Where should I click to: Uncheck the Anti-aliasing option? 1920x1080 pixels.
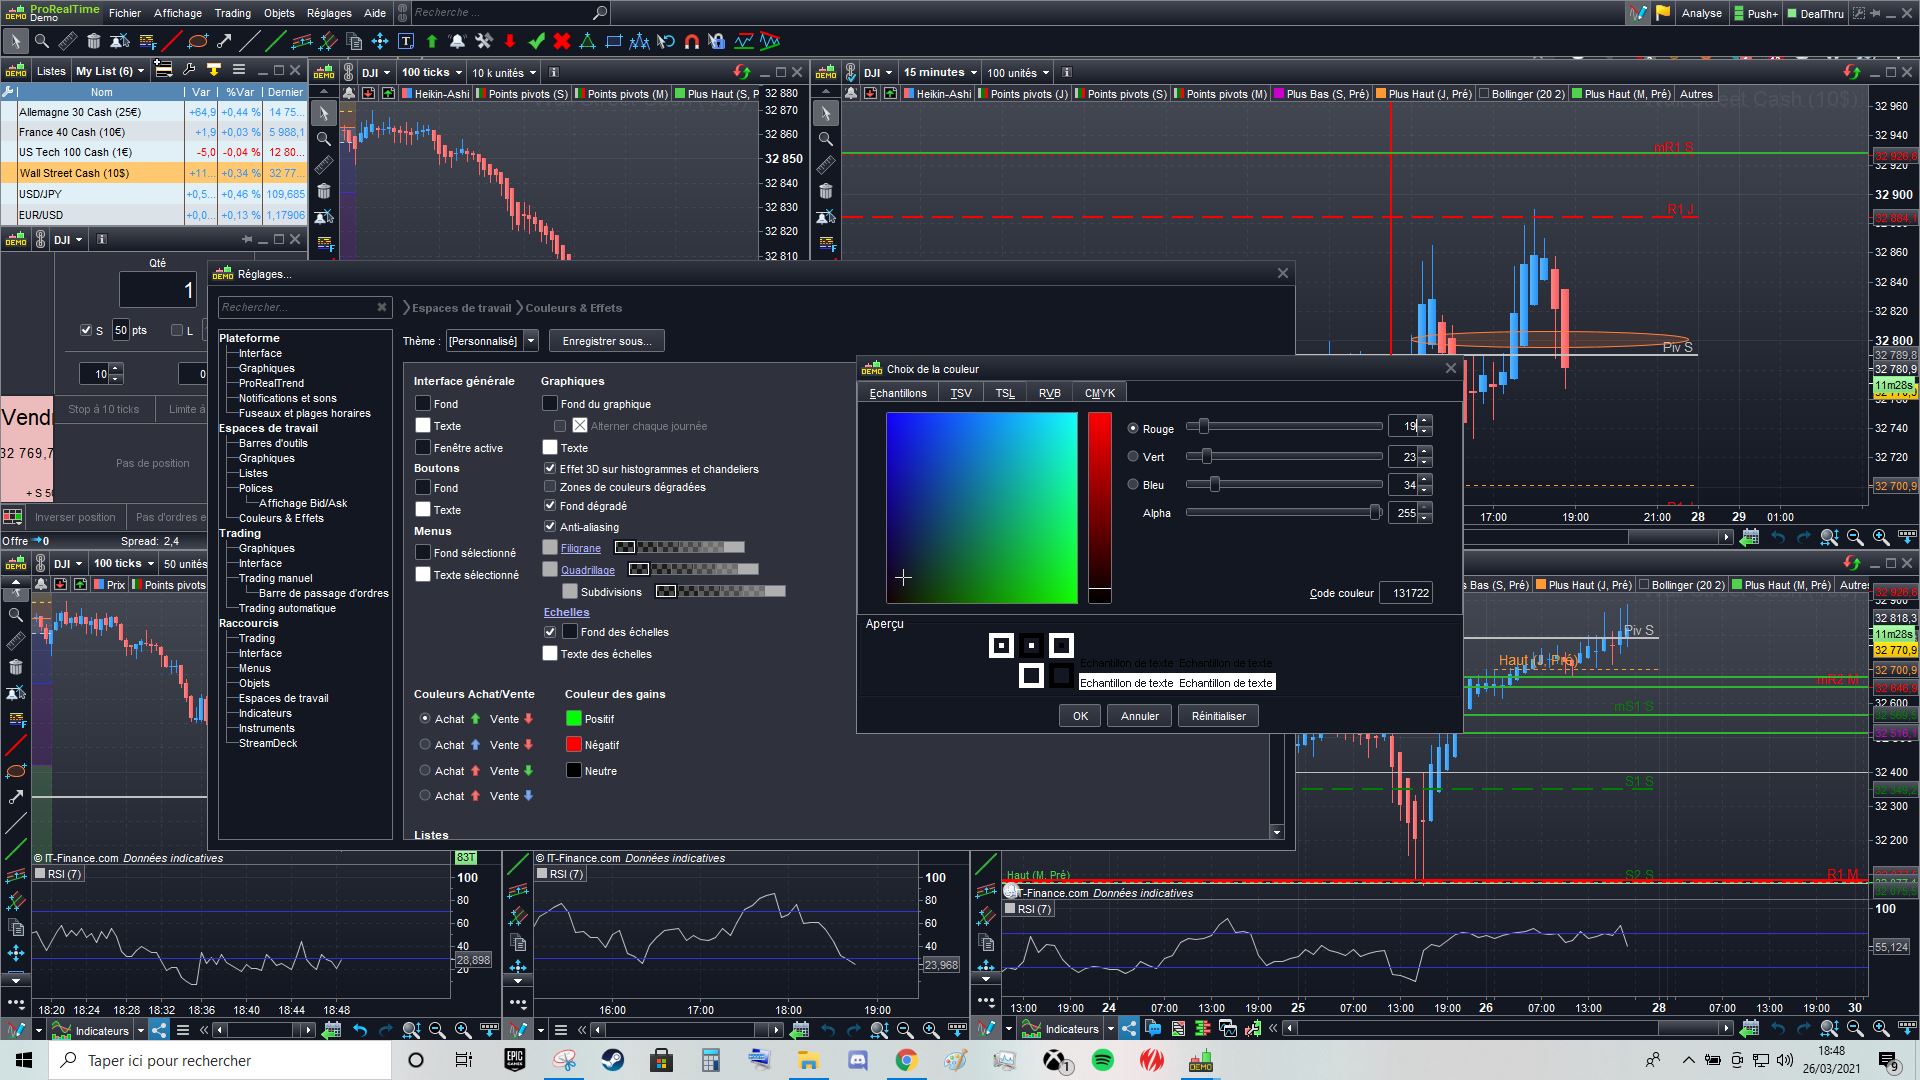(550, 527)
